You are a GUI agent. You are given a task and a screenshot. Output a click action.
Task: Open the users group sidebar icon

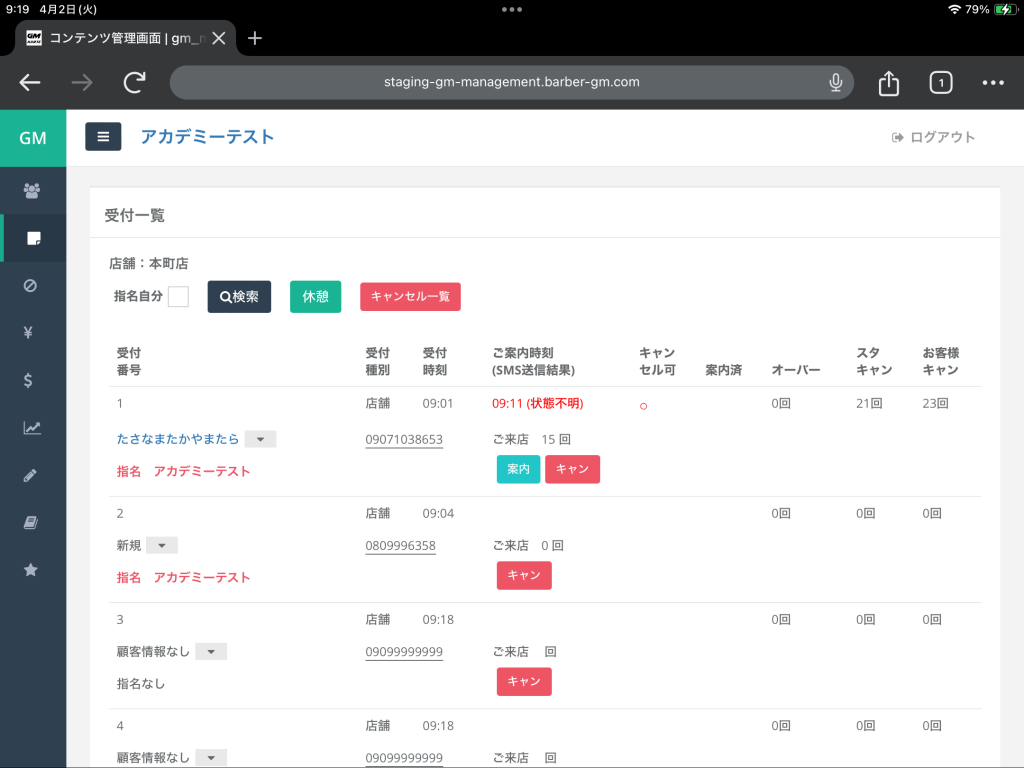point(32,191)
